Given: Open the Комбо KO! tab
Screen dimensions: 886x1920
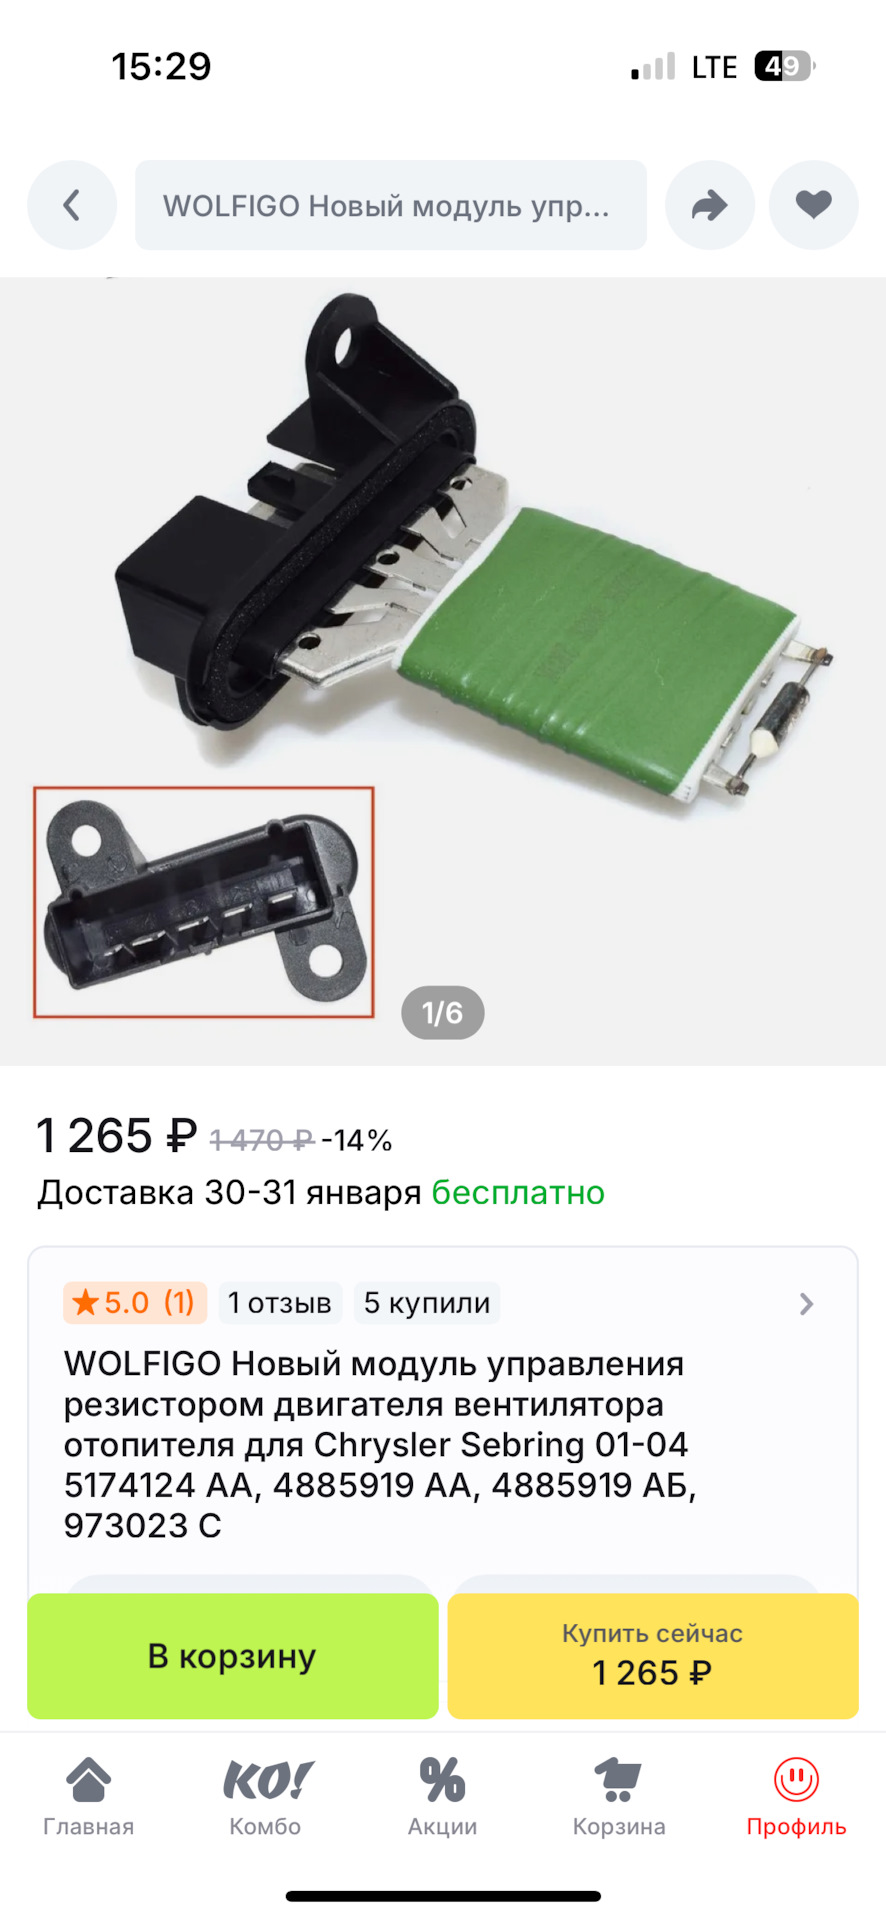Looking at the screenshot, I should [266, 1797].
